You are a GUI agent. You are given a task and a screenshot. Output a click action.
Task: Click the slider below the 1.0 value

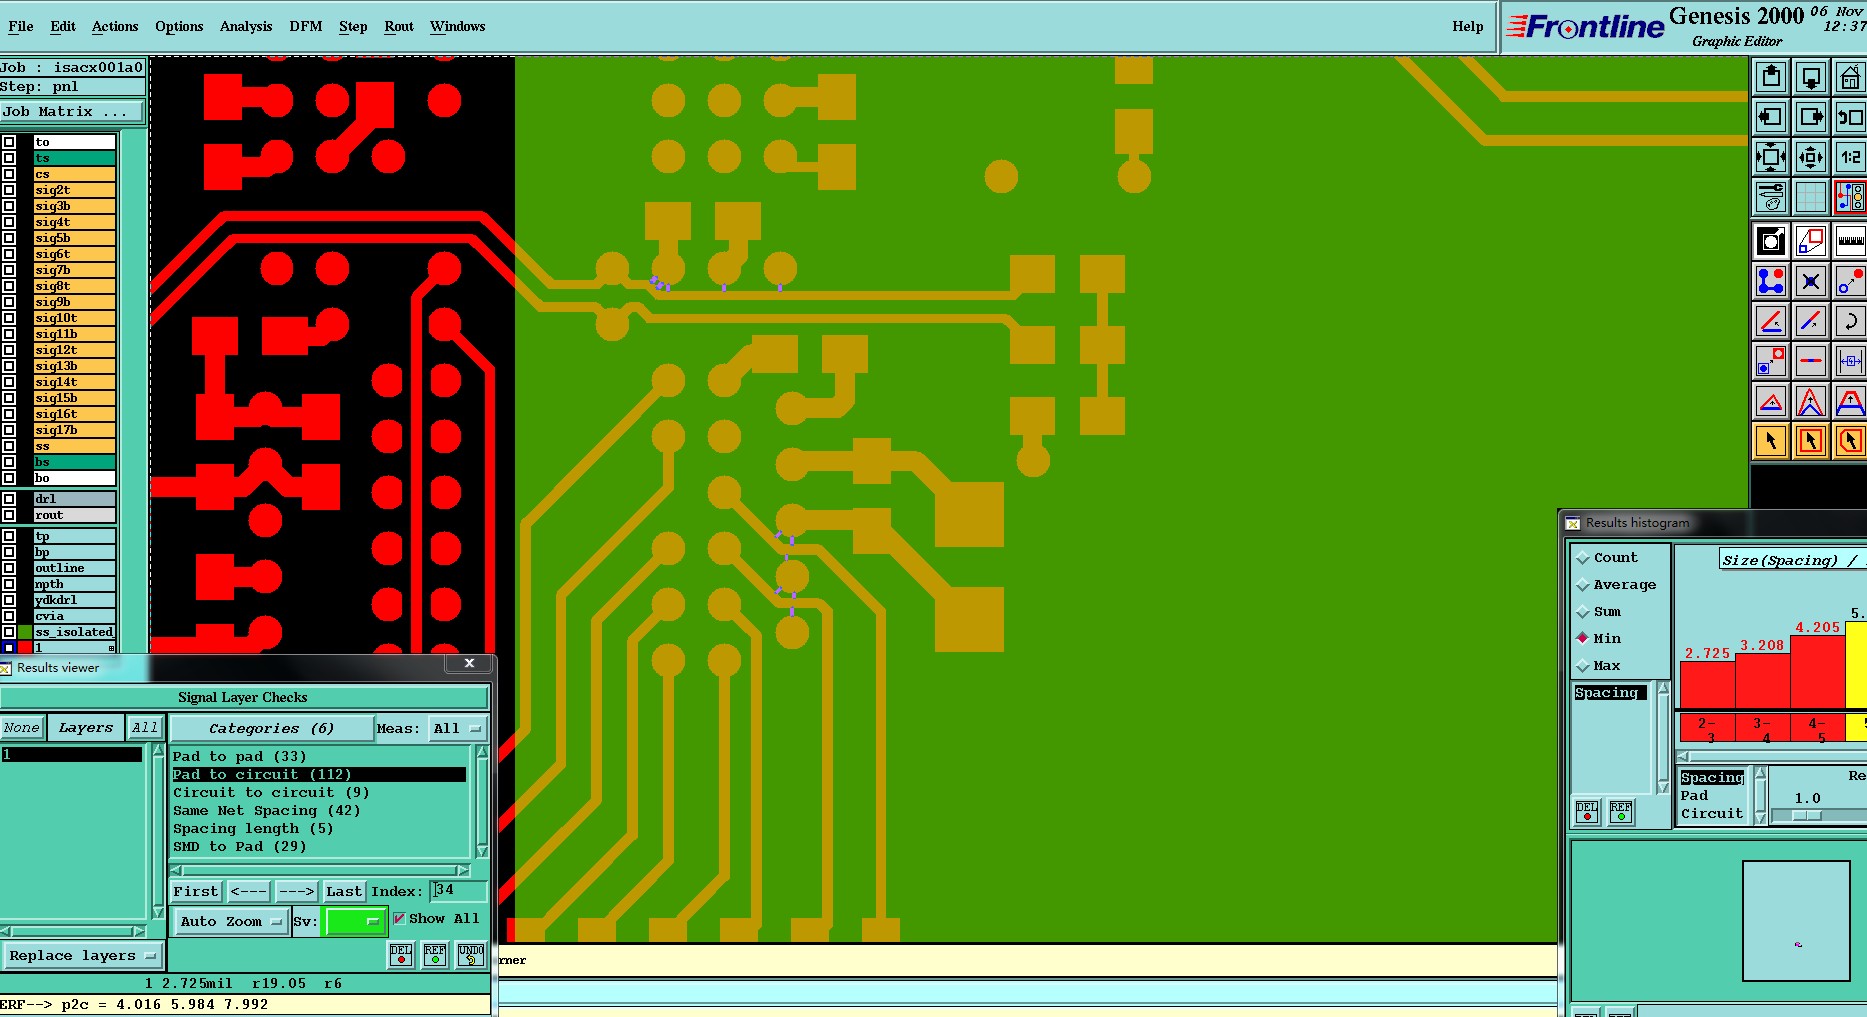coord(1807,816)
